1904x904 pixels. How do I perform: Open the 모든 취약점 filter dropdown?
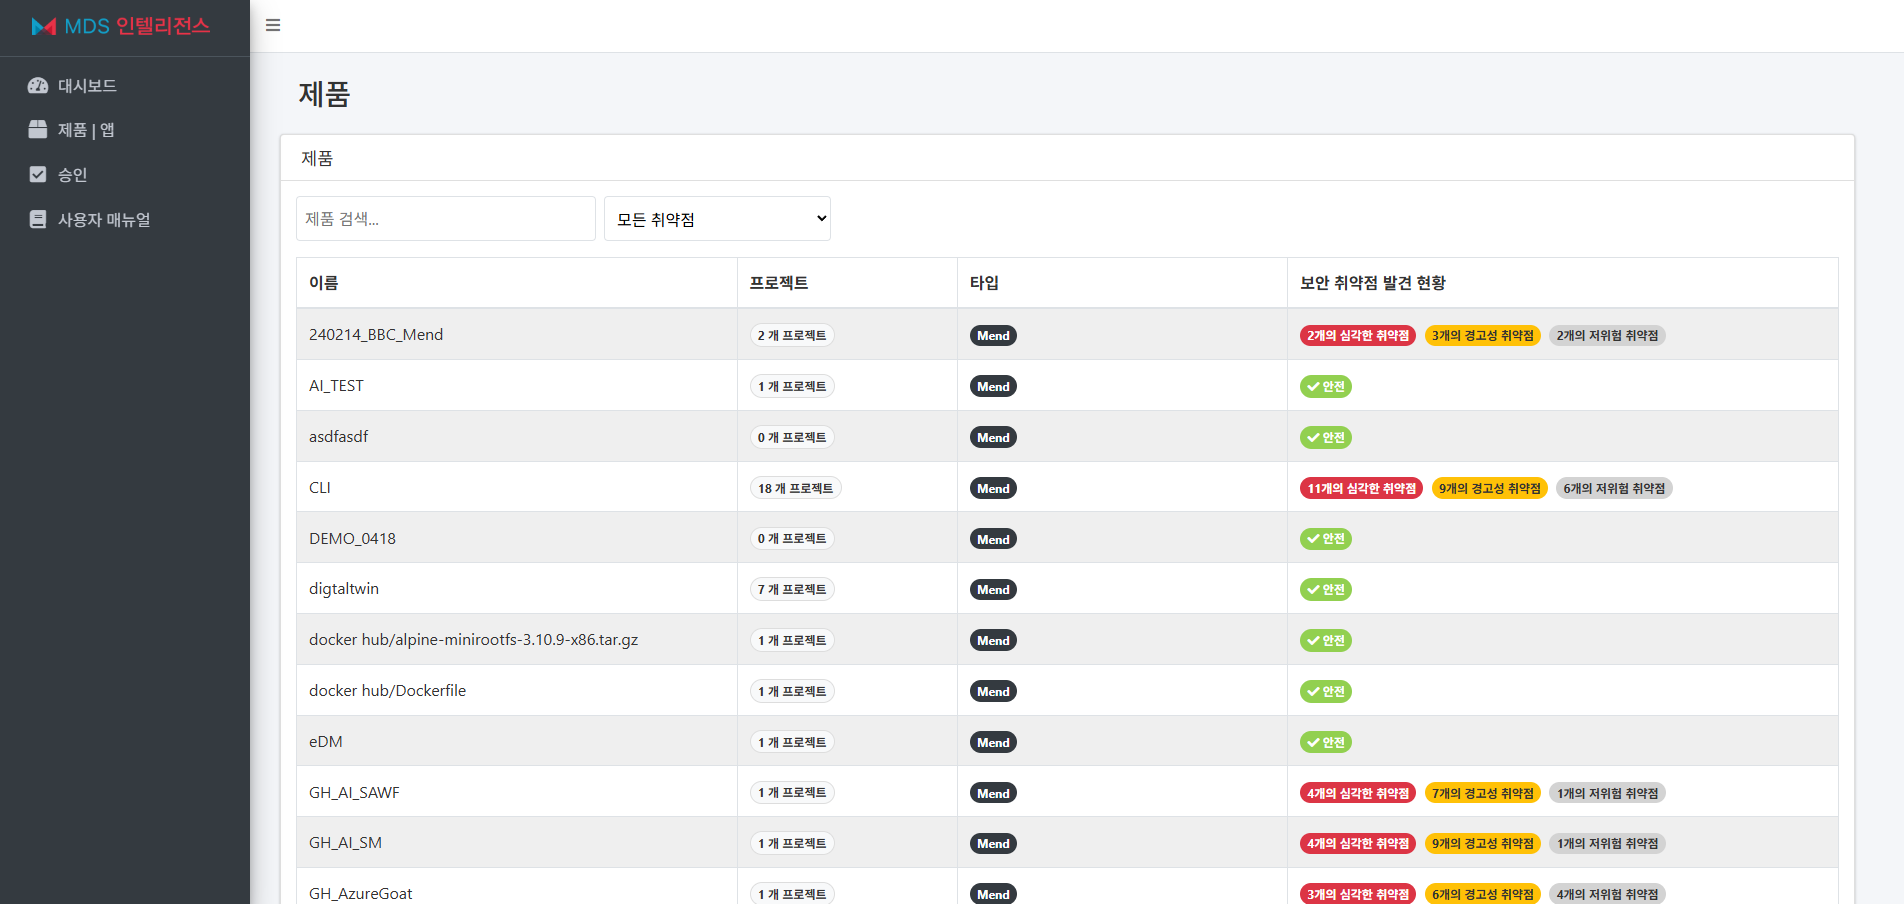click(716, 218)
